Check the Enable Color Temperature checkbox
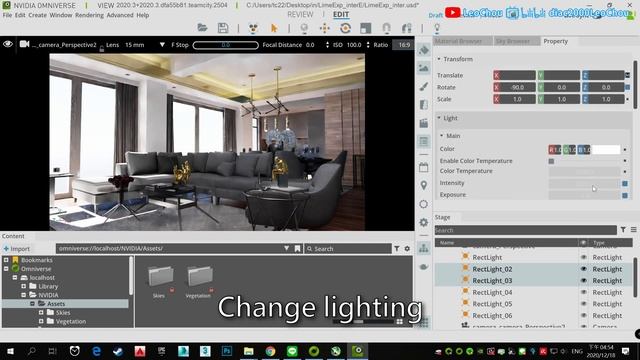This screenshot has height=360, width=640. click(551, 161)
